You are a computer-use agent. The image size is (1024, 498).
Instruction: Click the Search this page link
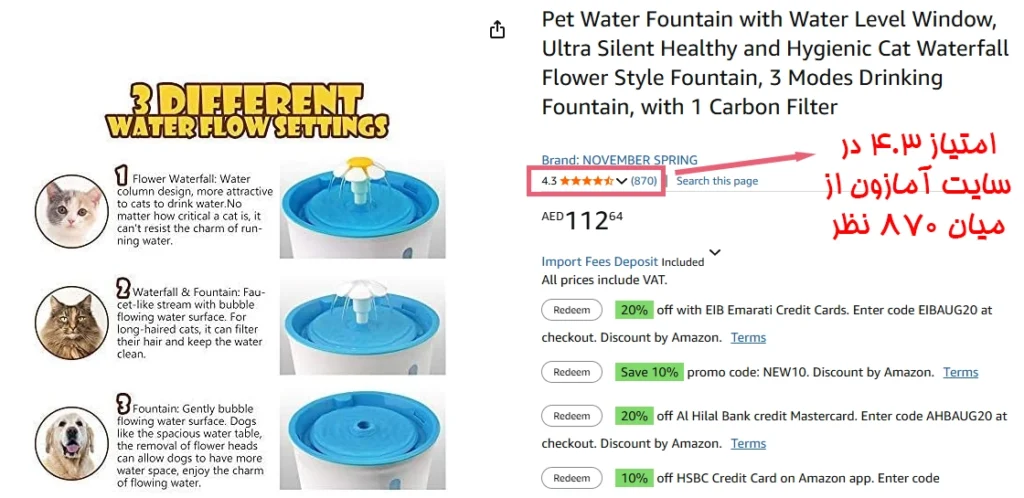coord(717,181)
